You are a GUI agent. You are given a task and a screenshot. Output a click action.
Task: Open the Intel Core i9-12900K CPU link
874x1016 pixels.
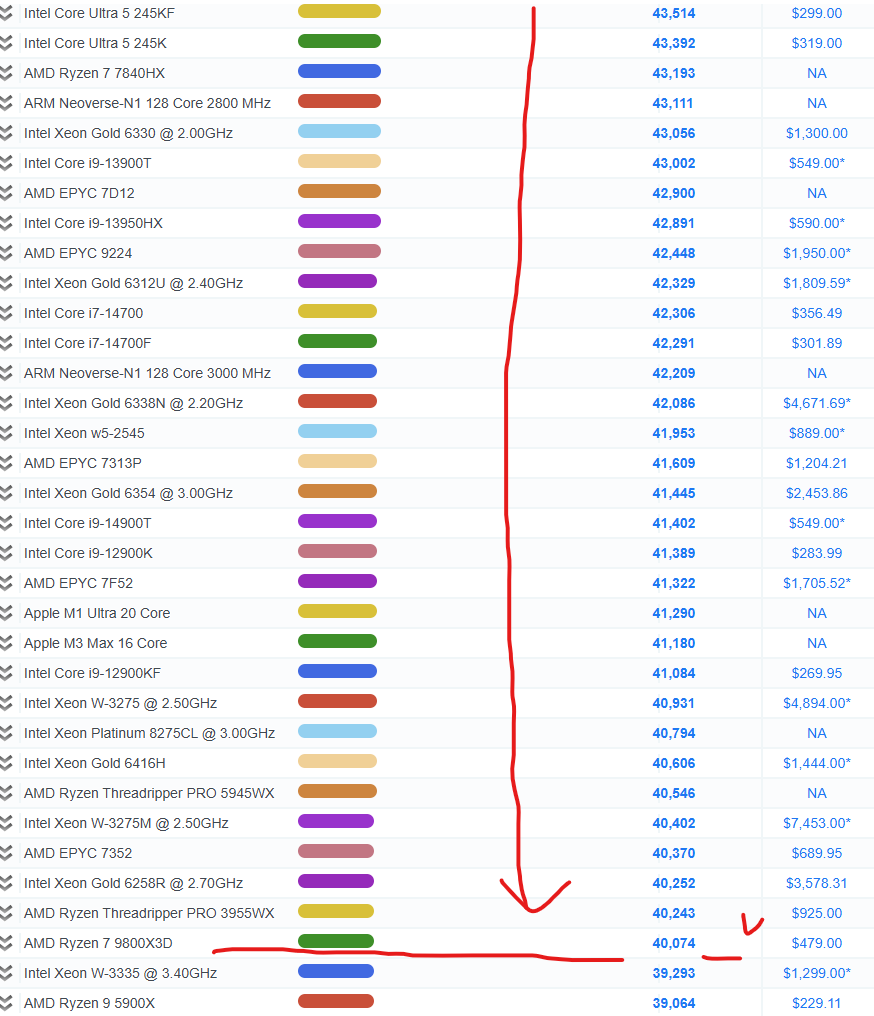click(88, 553)
